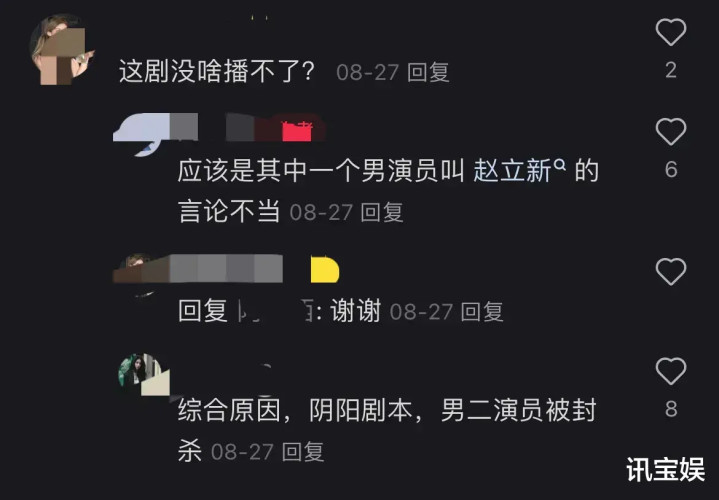Screen dimensions: 719x500
Task: Tap the yellow badge beside third username
Action: point(325,270)
